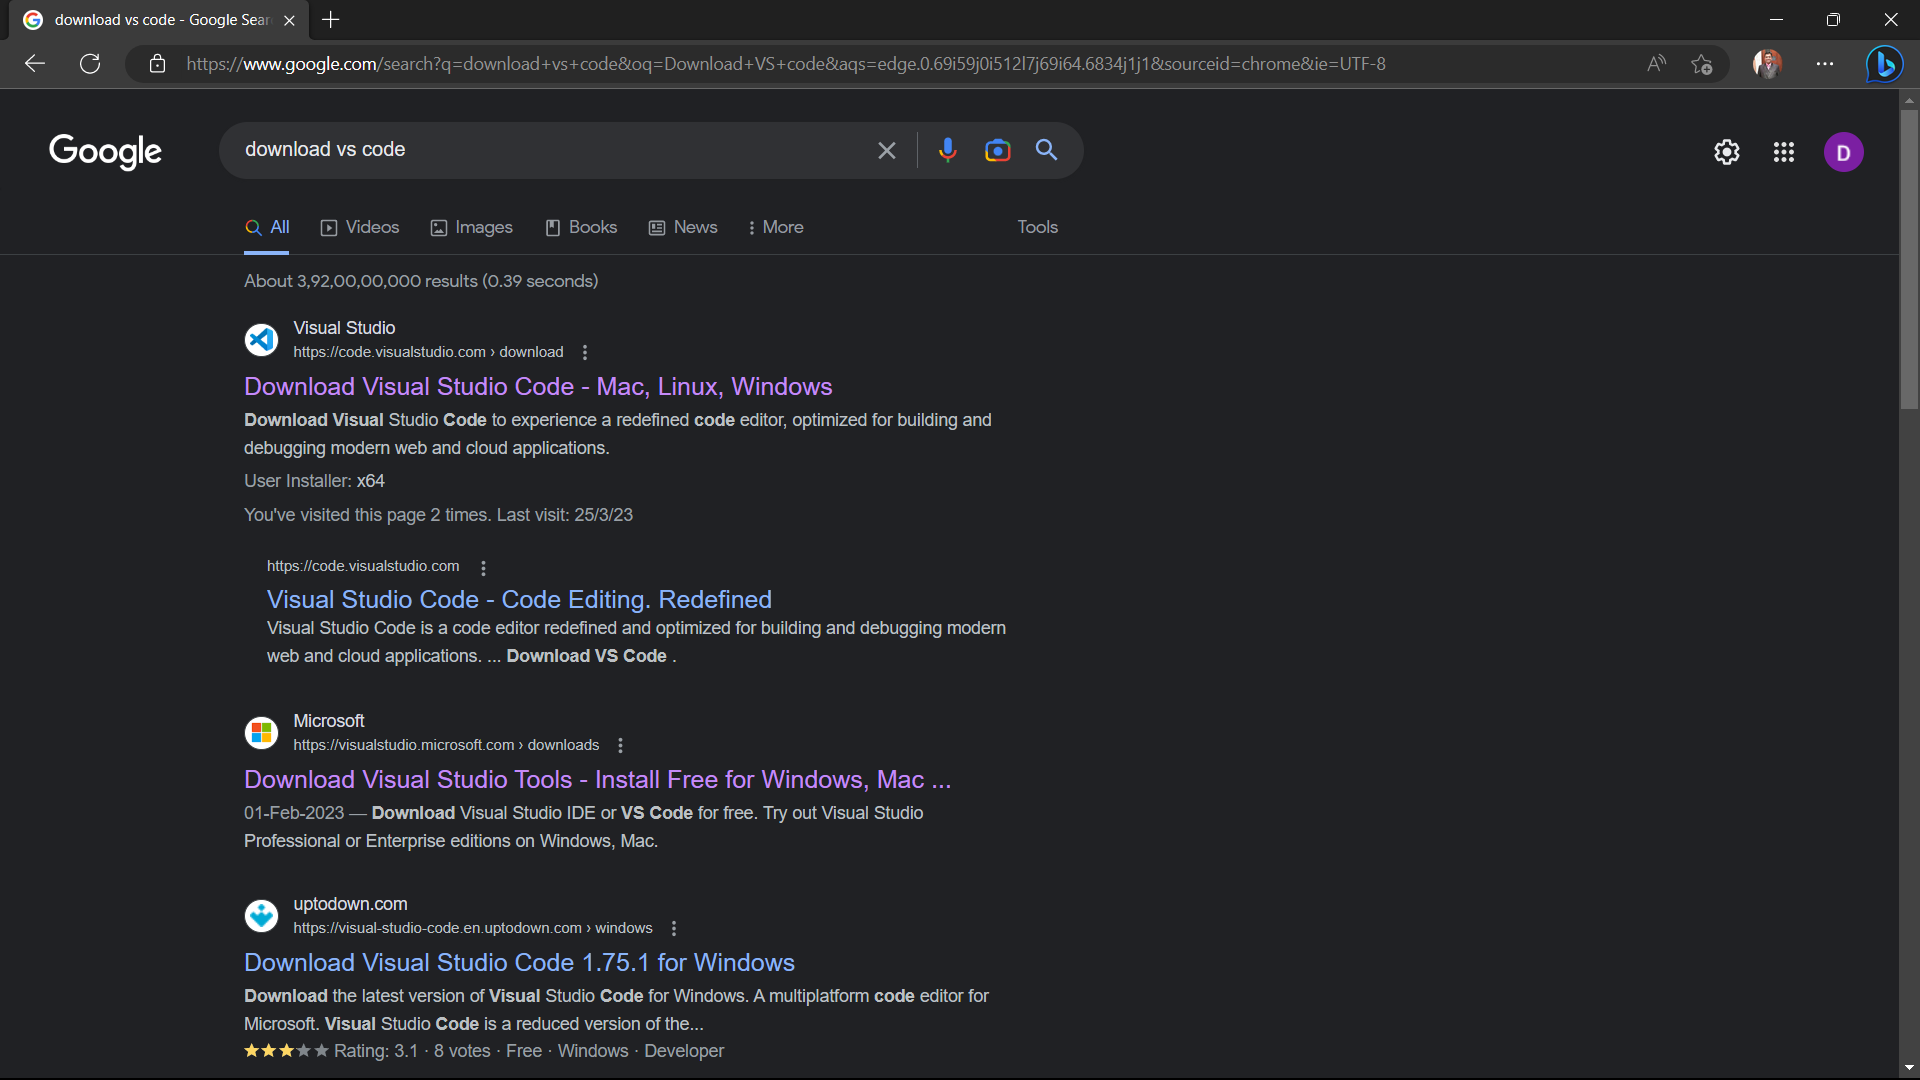Open the Bing sidebar button

coord(1885,64)
